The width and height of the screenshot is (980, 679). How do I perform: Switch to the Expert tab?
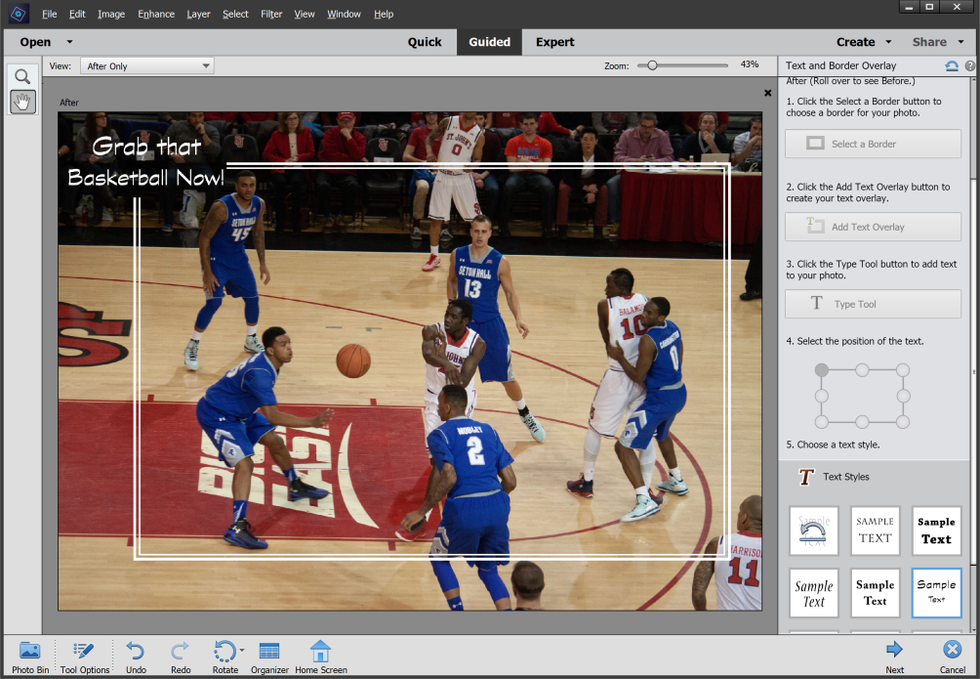click(555, 42)
